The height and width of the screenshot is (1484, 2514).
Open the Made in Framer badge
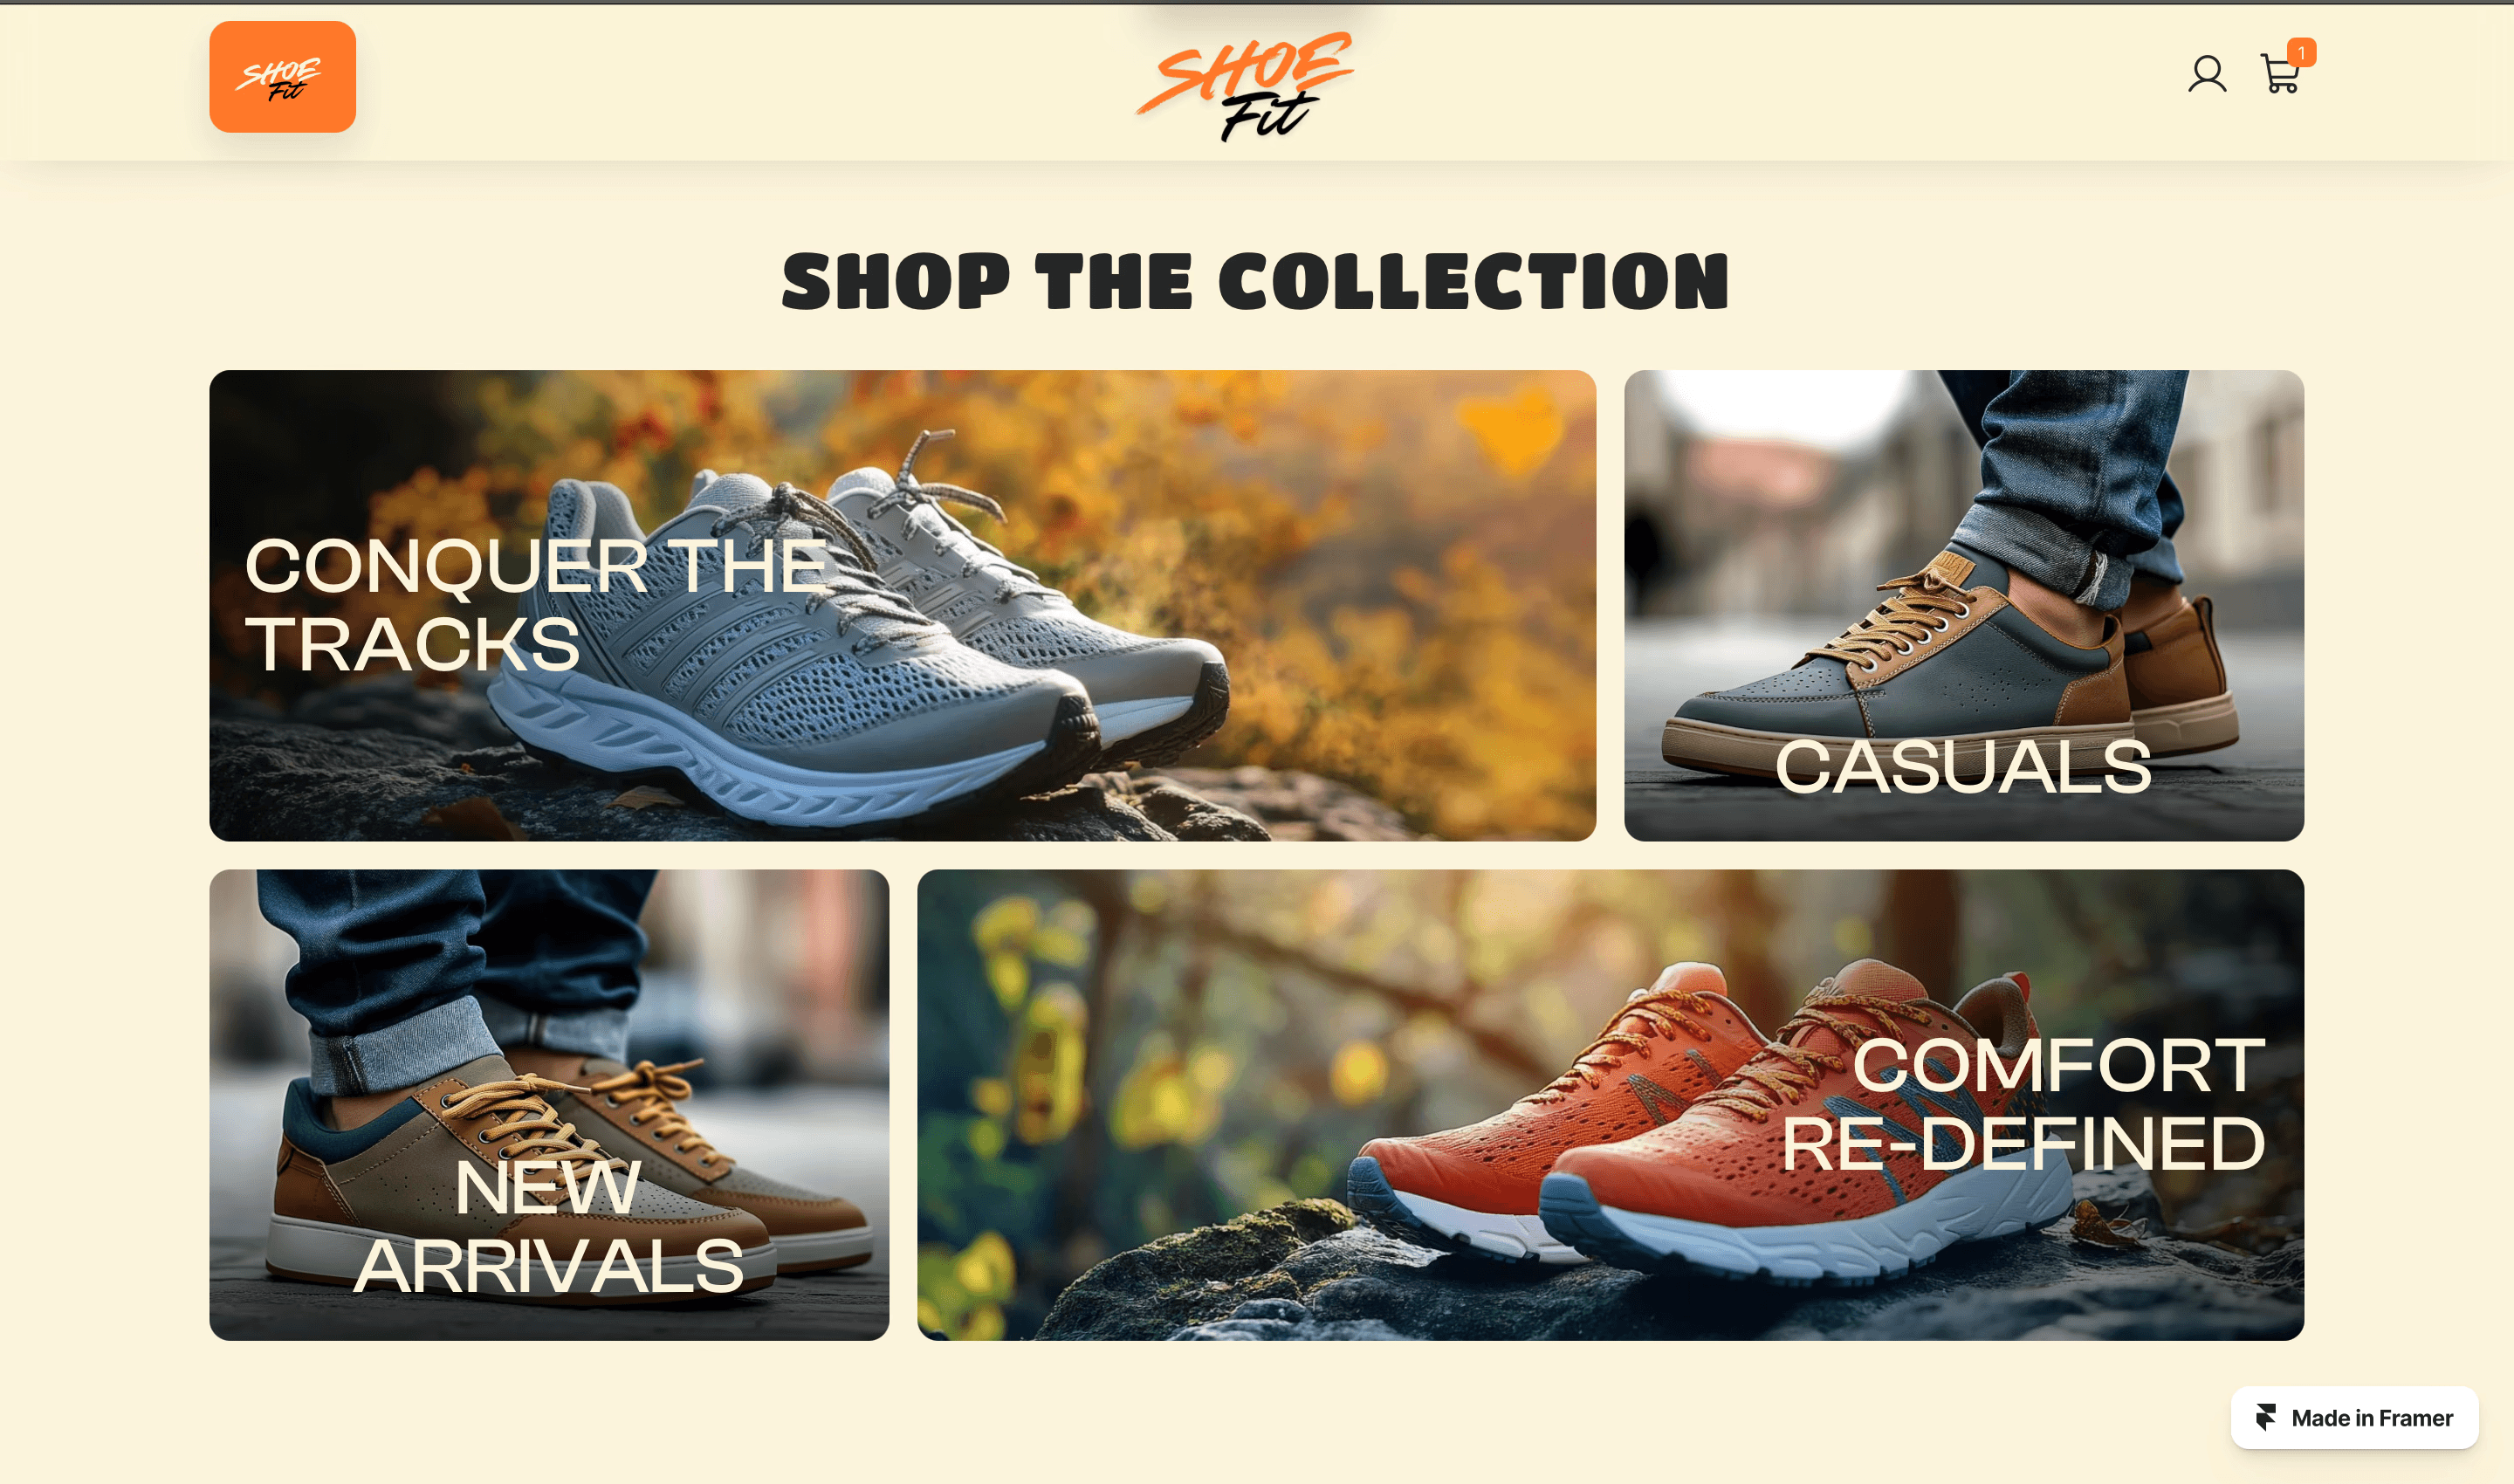click(2354, 1417)
